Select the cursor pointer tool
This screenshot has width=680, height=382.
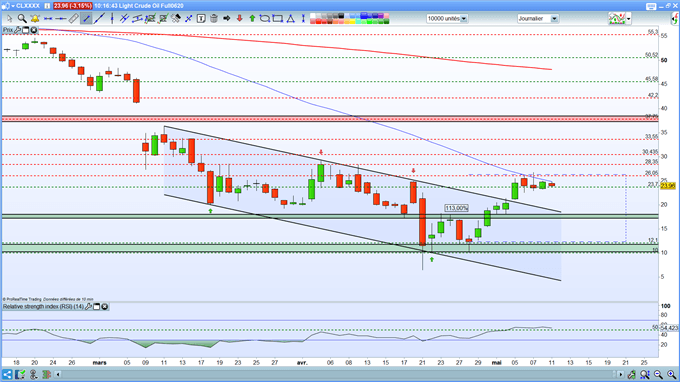9,18
